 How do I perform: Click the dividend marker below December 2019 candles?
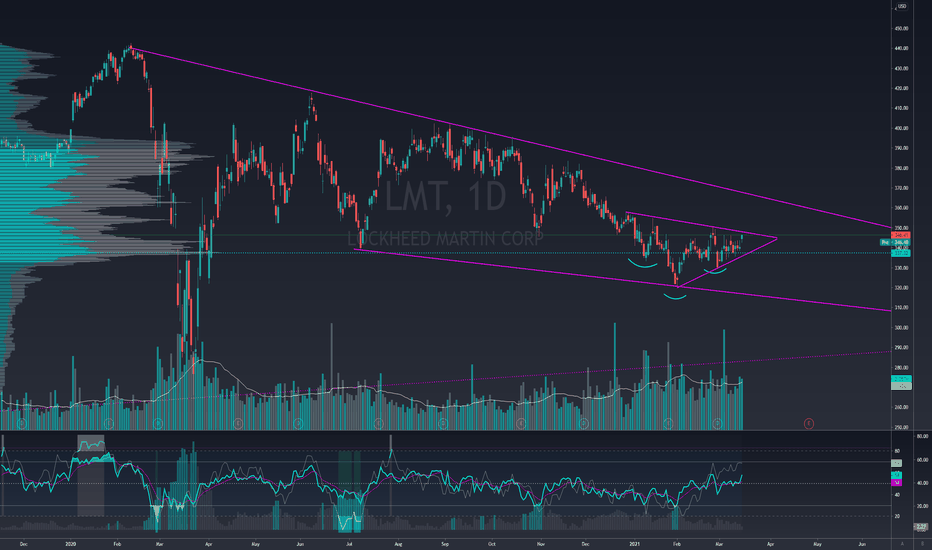22,423
